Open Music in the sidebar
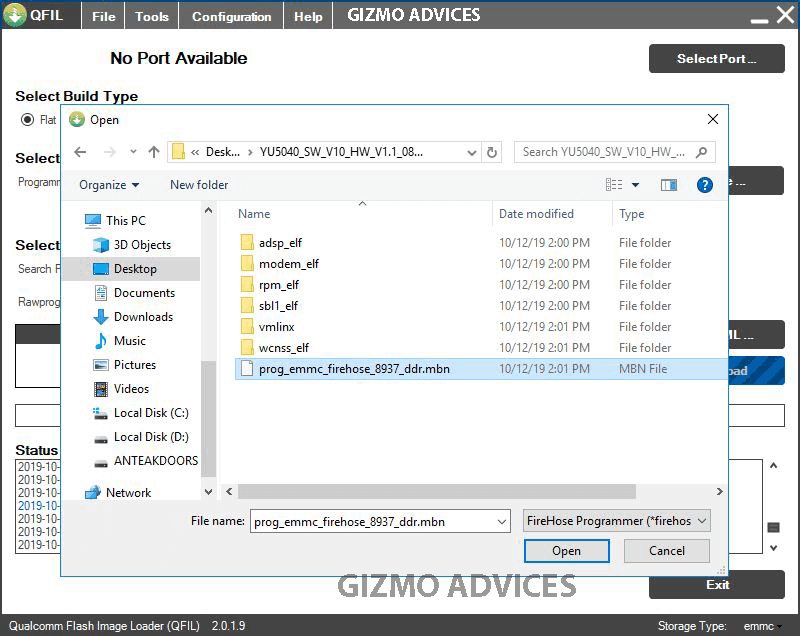Viewport: 800px width, 636px height. (130, 341)
